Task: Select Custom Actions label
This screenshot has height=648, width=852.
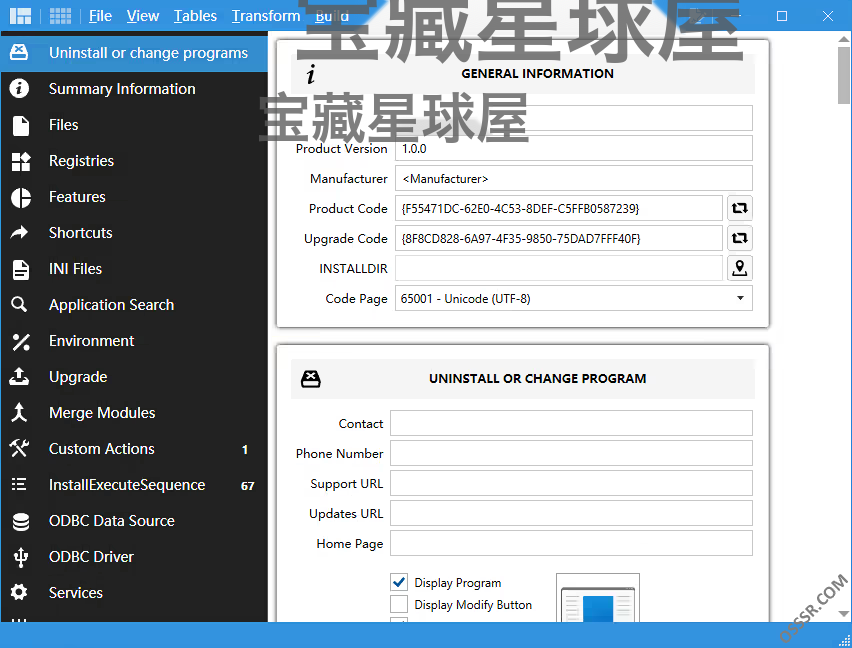Action: click(102, 449)
